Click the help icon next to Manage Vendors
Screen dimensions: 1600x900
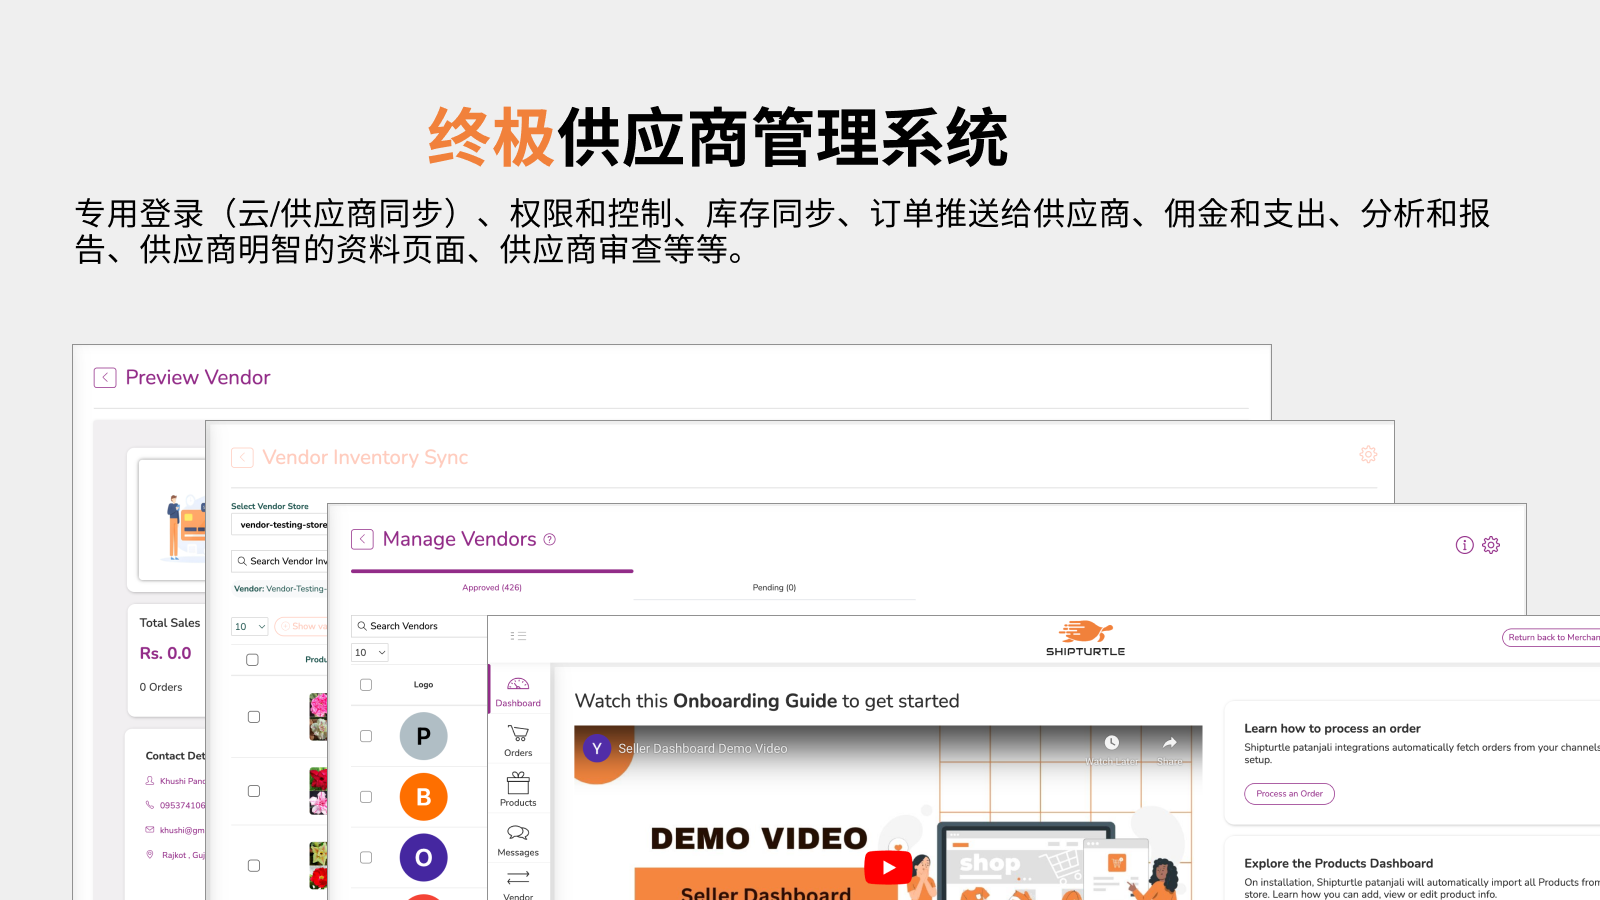click(x=549, y=539)
